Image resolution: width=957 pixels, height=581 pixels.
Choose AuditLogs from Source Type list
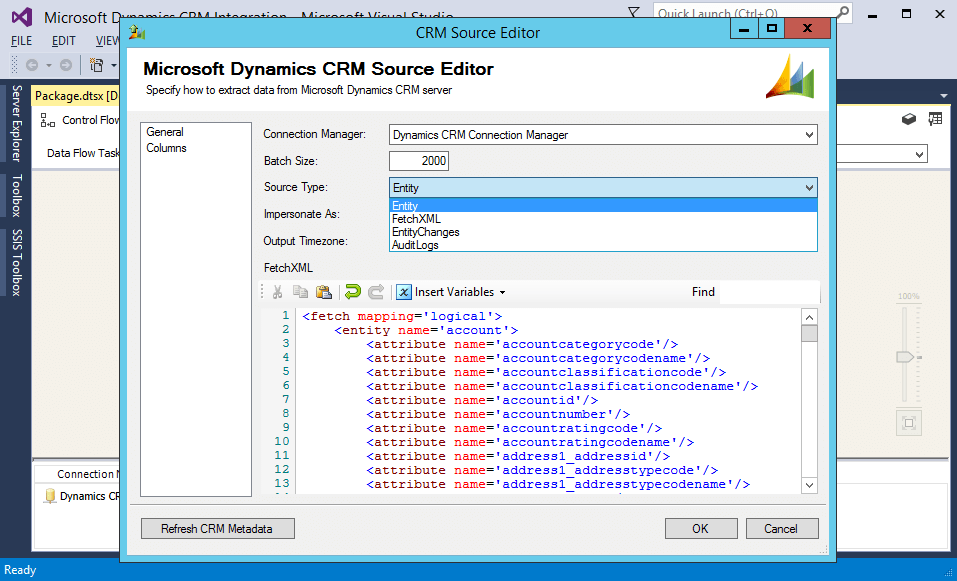[x=603, y=245]
